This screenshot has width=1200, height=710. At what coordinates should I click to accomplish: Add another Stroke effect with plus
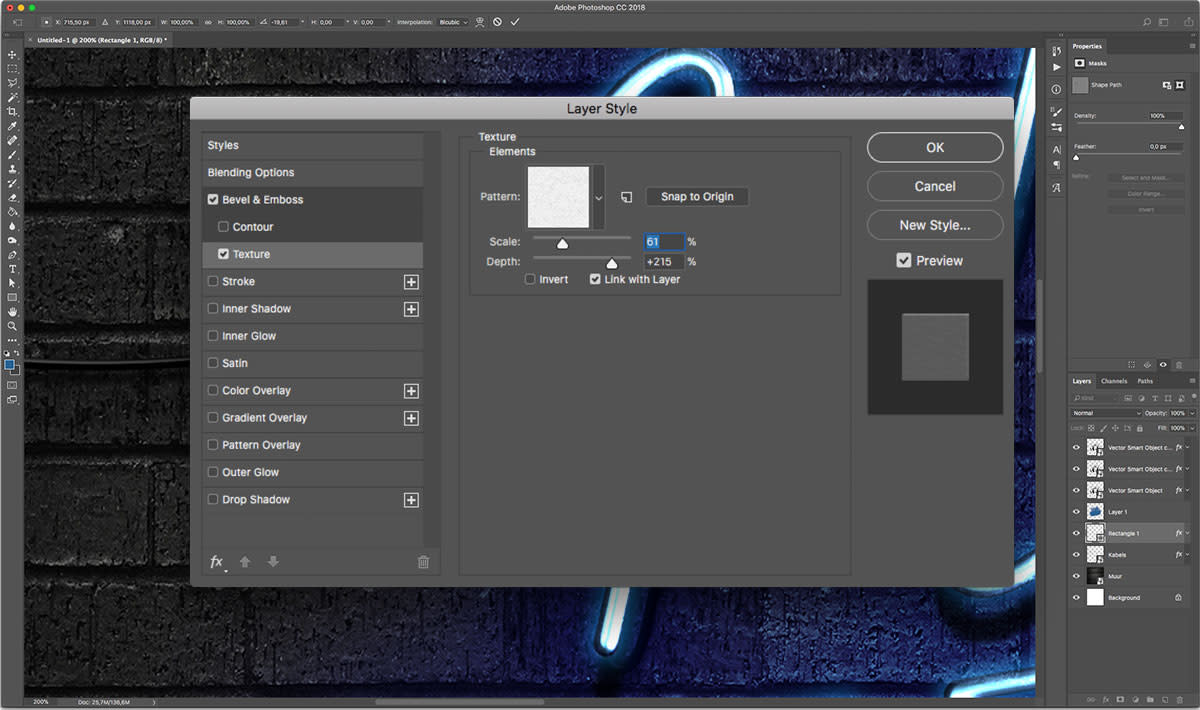411,282
